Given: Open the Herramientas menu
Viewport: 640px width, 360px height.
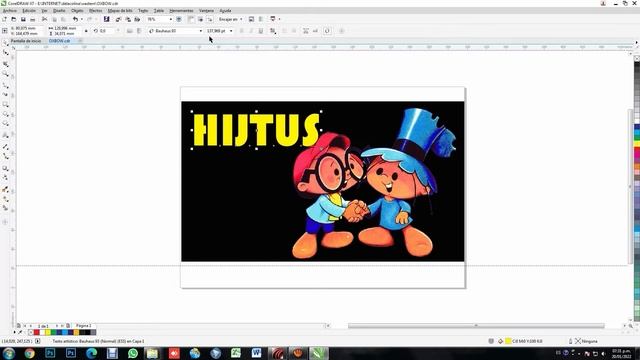Looking at the screenshot, I should (182, 11).
